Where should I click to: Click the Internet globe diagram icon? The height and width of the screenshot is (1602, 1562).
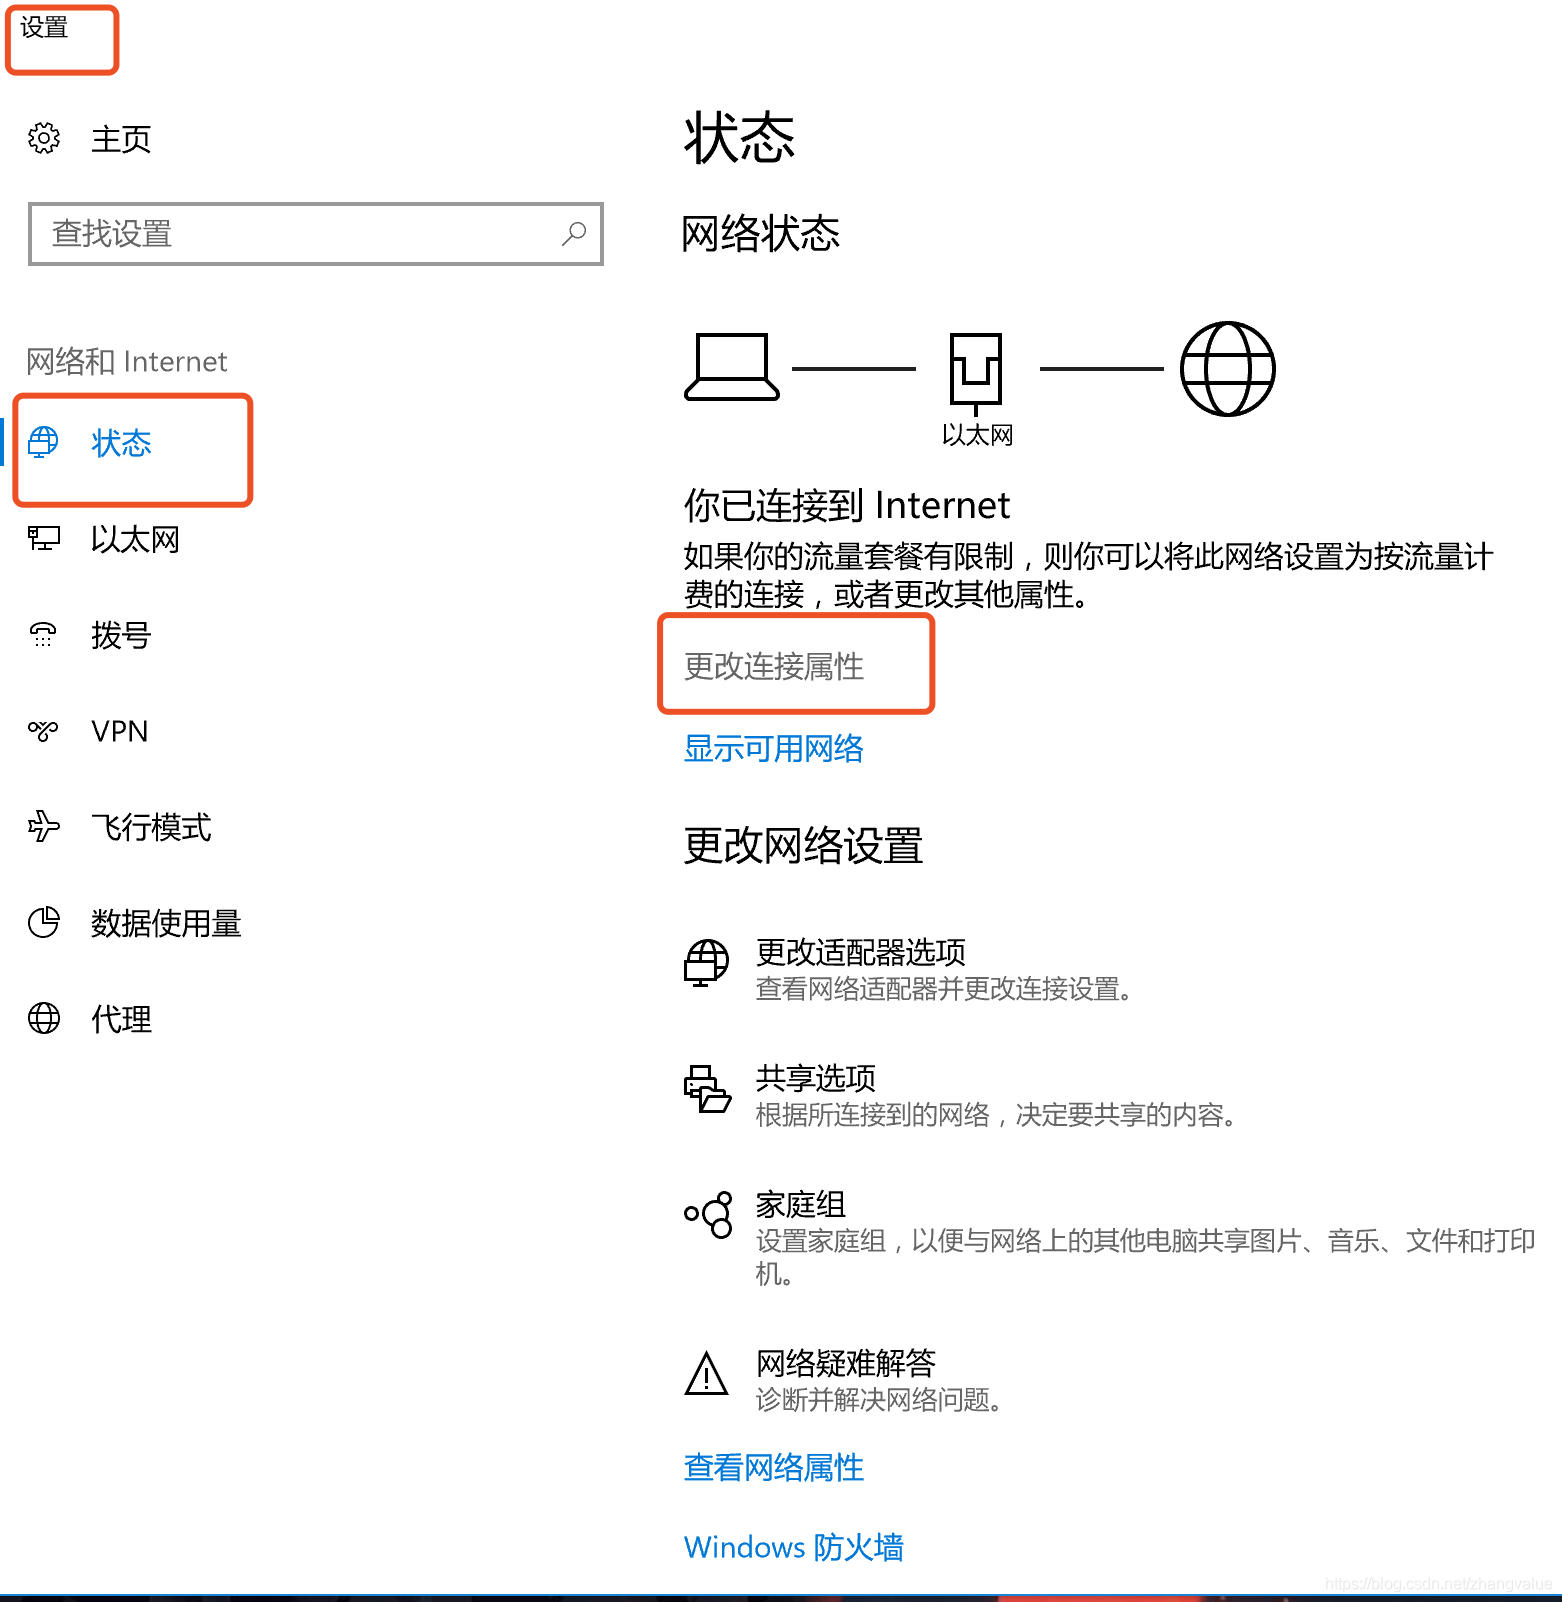(x=1228, y=369)
